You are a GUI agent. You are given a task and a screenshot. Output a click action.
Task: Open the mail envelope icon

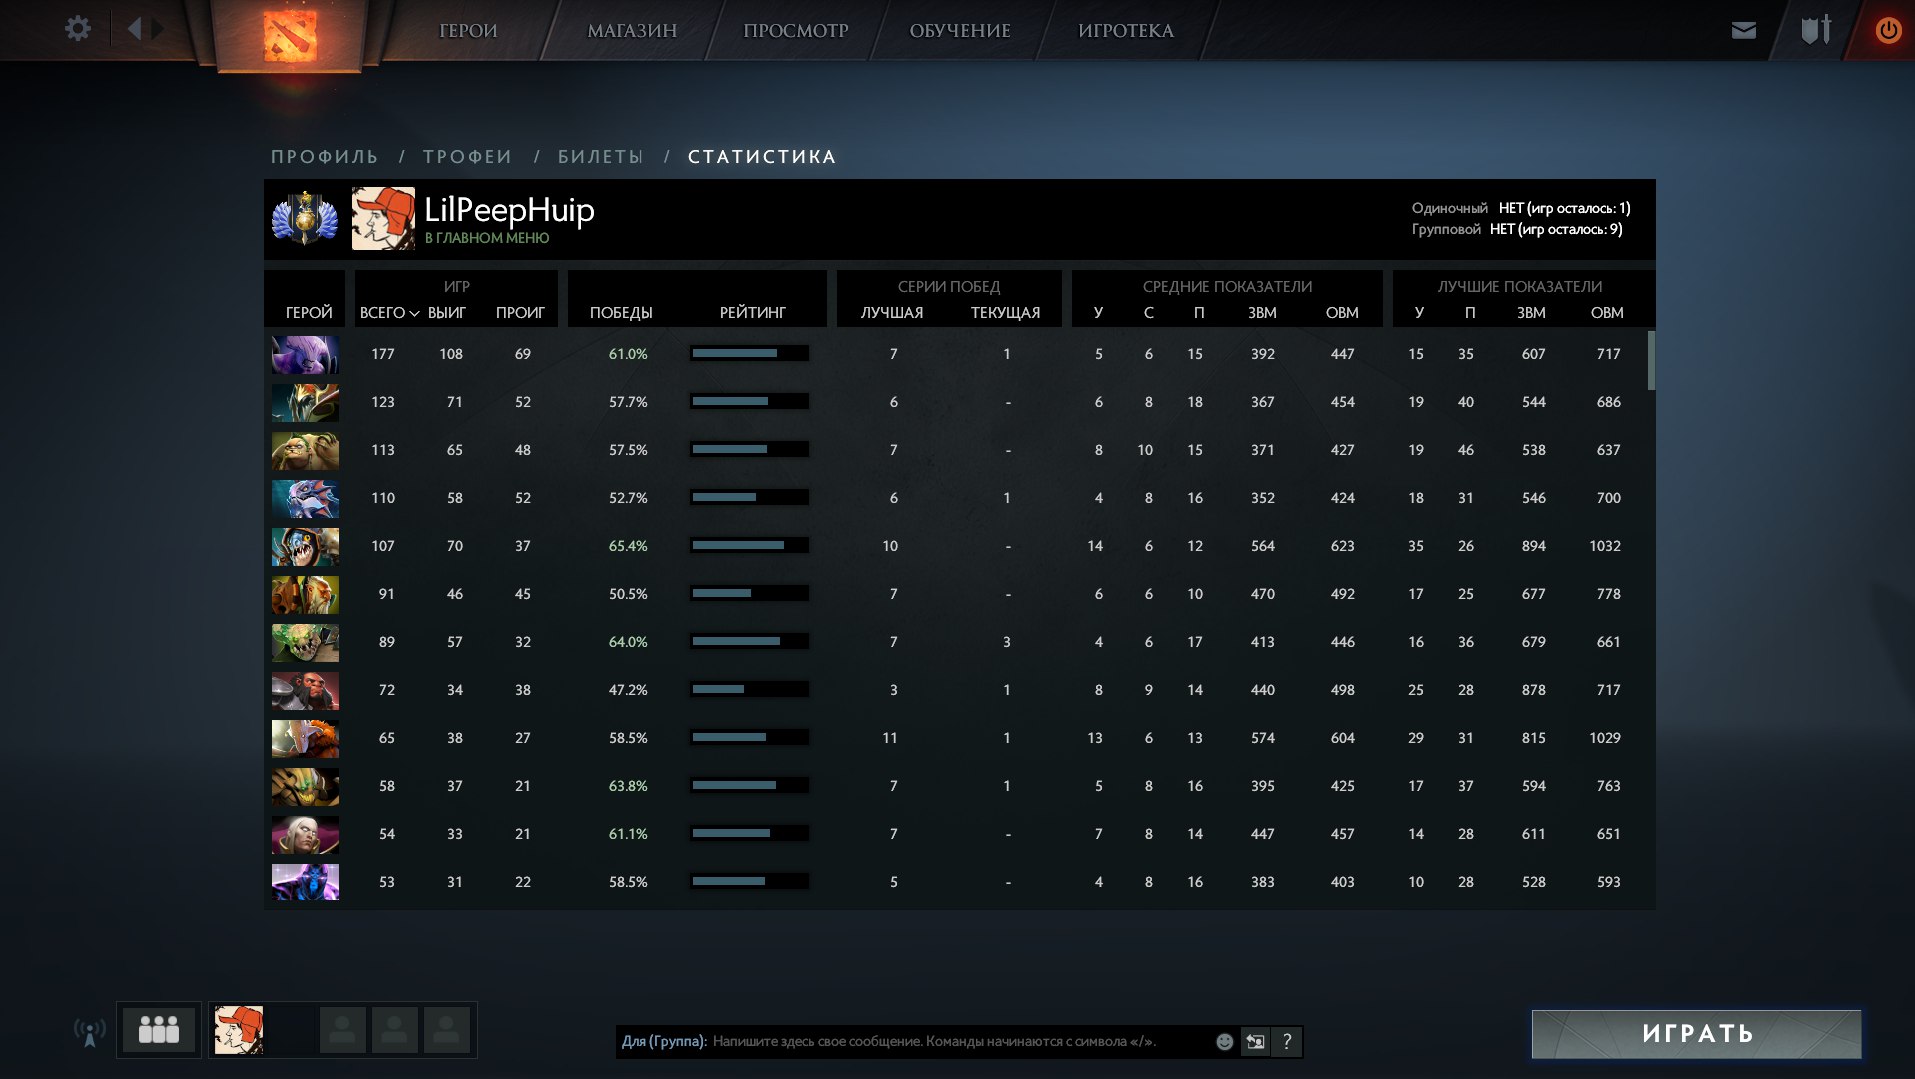tap(1743, 30)
